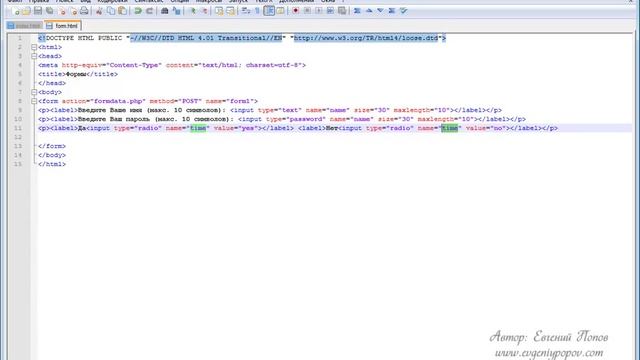Enable synchronized horizontal scrolling icon
Viewport: 640px width, 360px height.
click(x=231, y=11)
